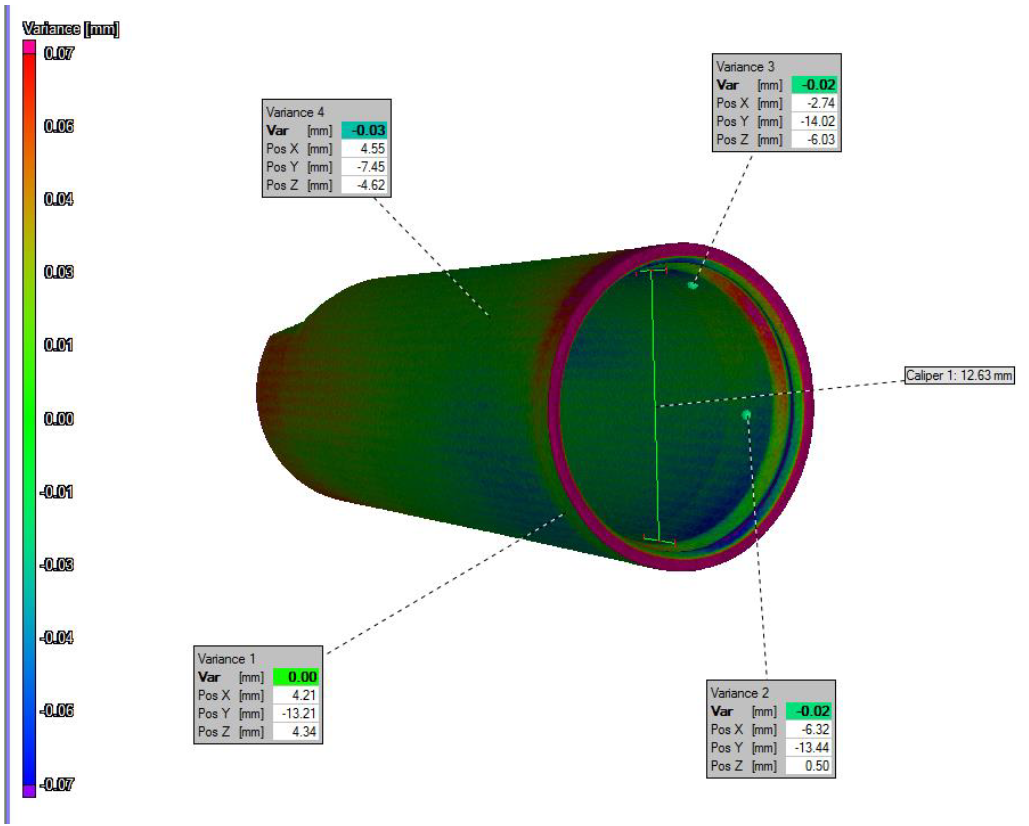Click the -0.07 legend label at bottom
The image size is (1029, 826).
point(56,783)
